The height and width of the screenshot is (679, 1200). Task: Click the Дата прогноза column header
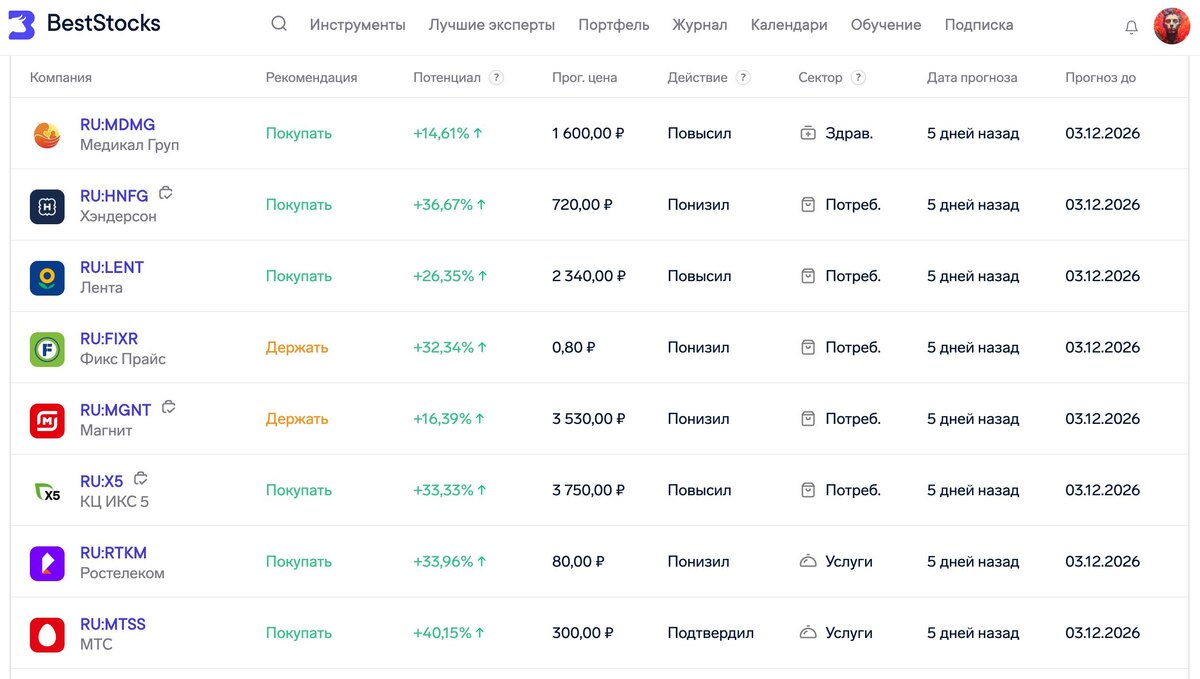click(972, 78)
